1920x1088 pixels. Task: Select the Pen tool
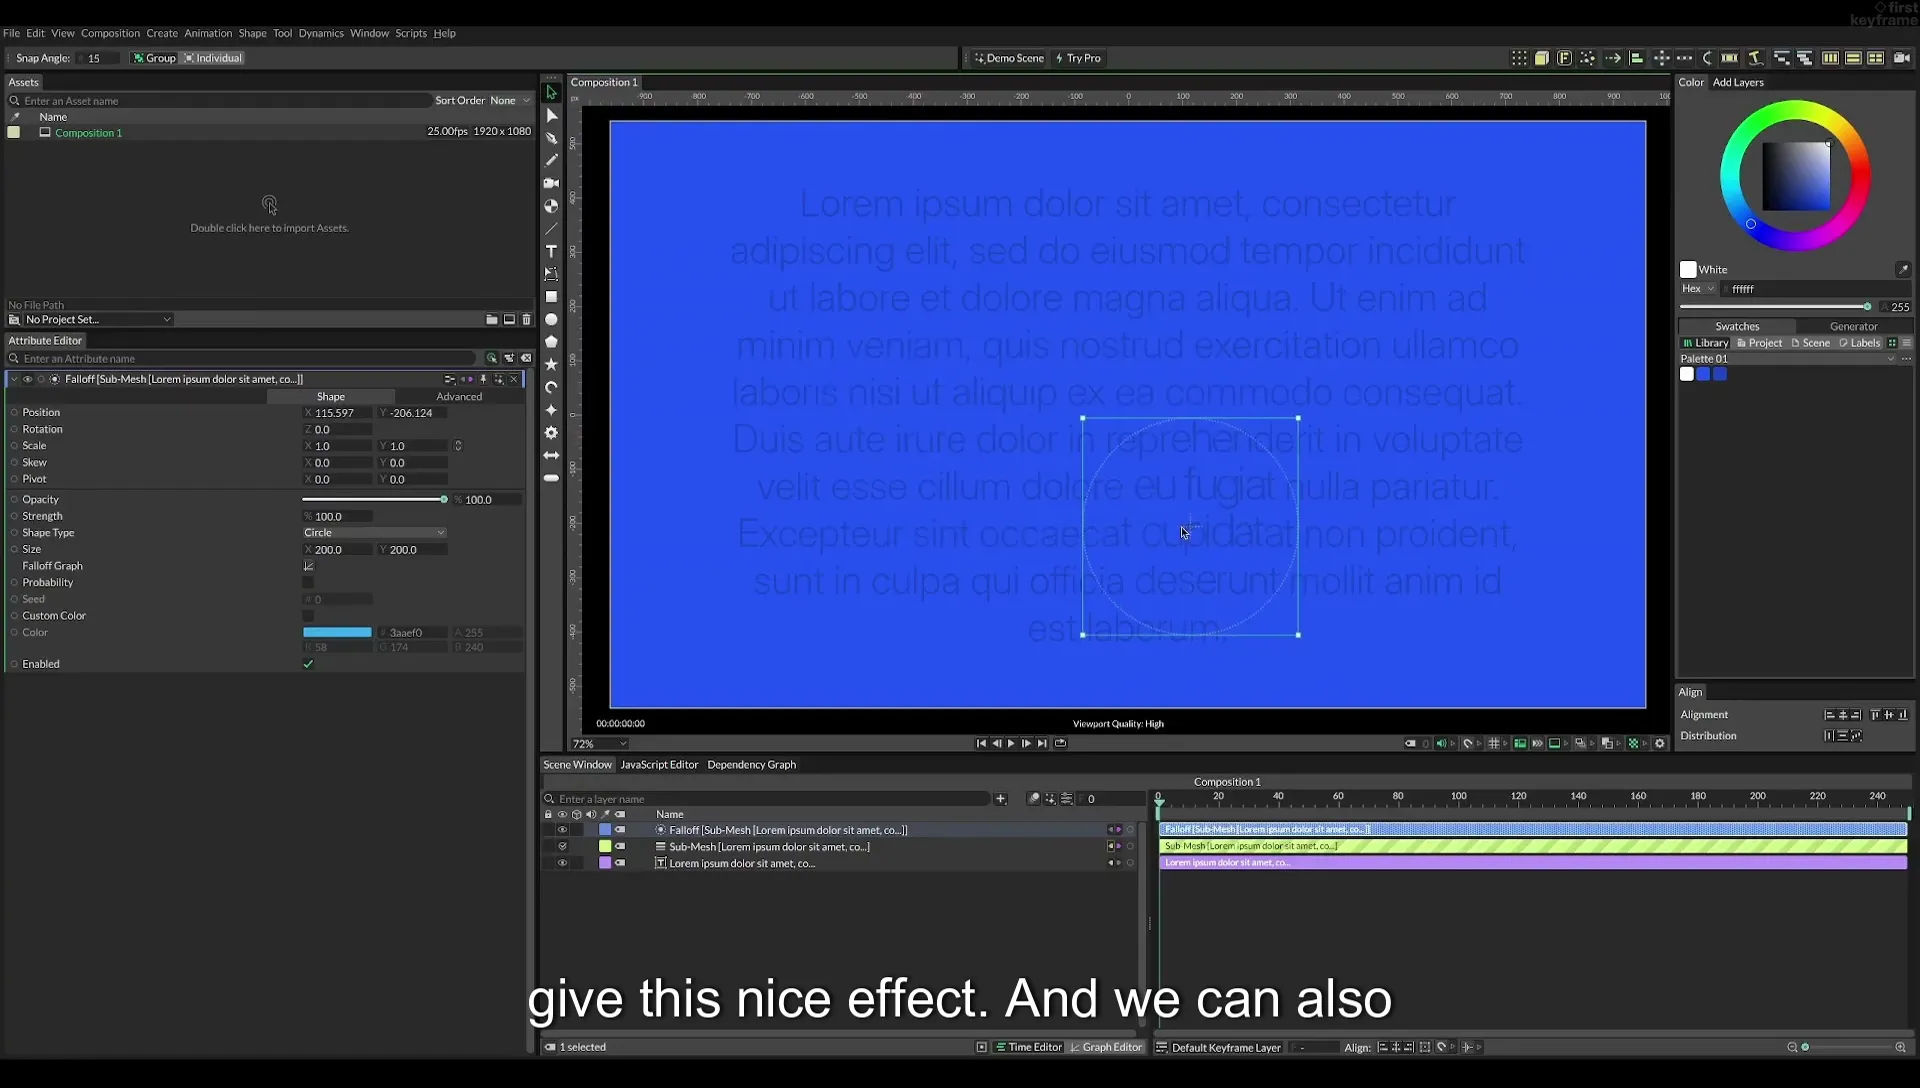(x=551, y=138)
